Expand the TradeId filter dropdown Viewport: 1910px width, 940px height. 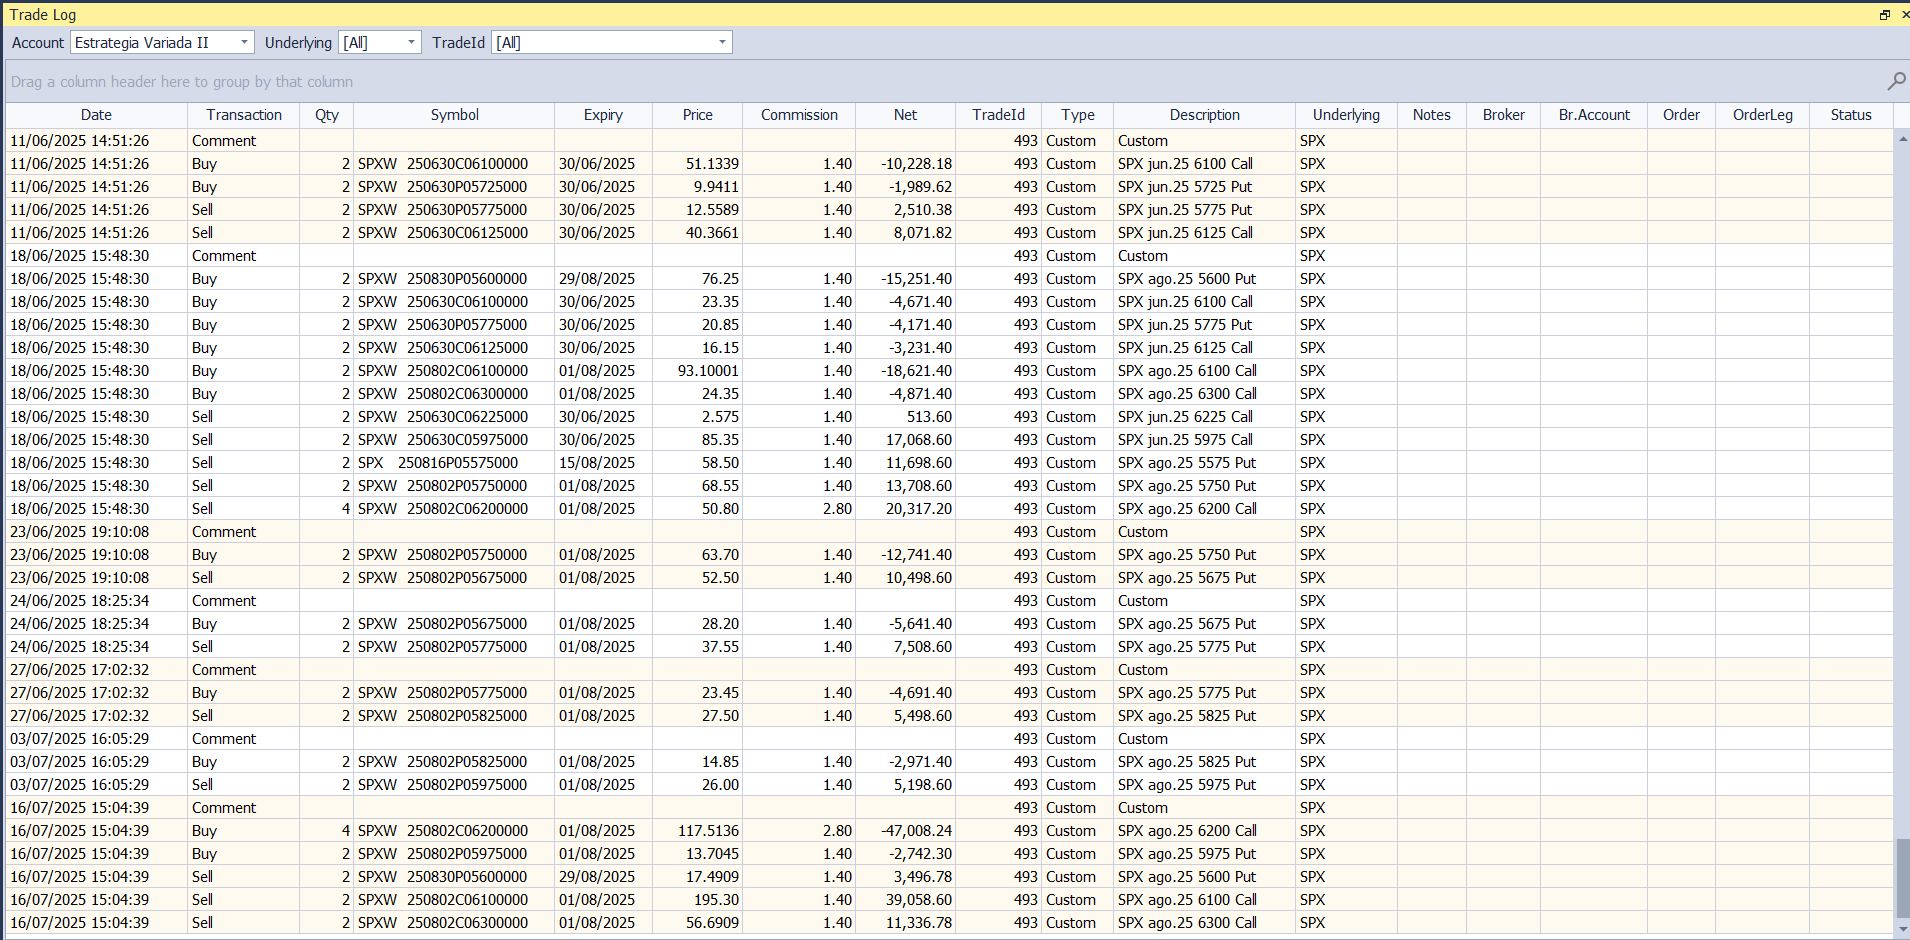coord(722,42)
